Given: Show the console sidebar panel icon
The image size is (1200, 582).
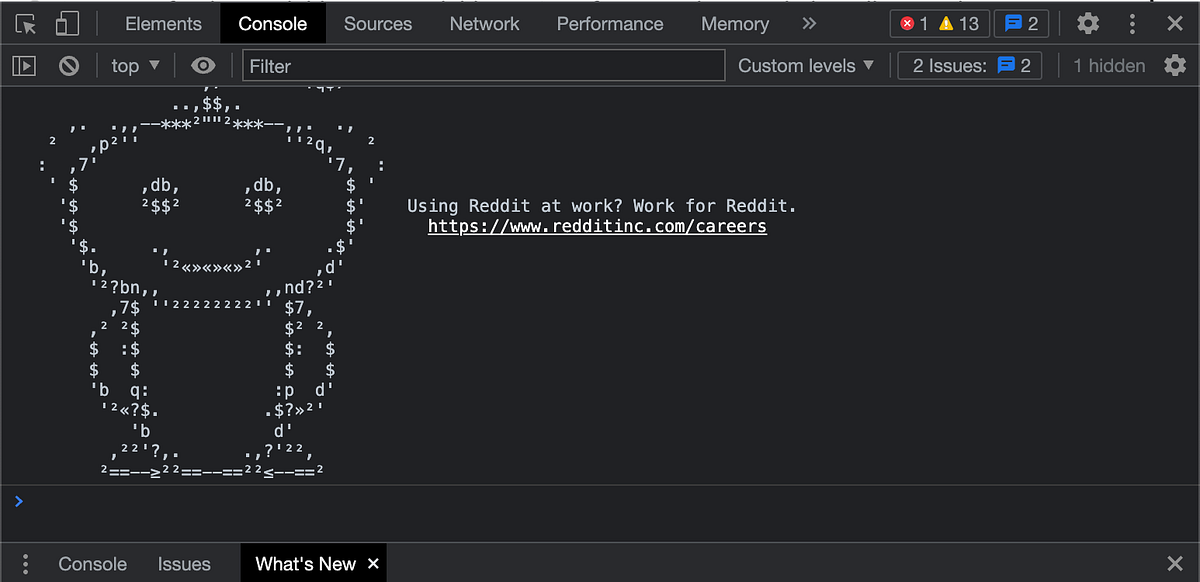Looking at the screenshot, I should pyautogui.click(x=24, y=65).
